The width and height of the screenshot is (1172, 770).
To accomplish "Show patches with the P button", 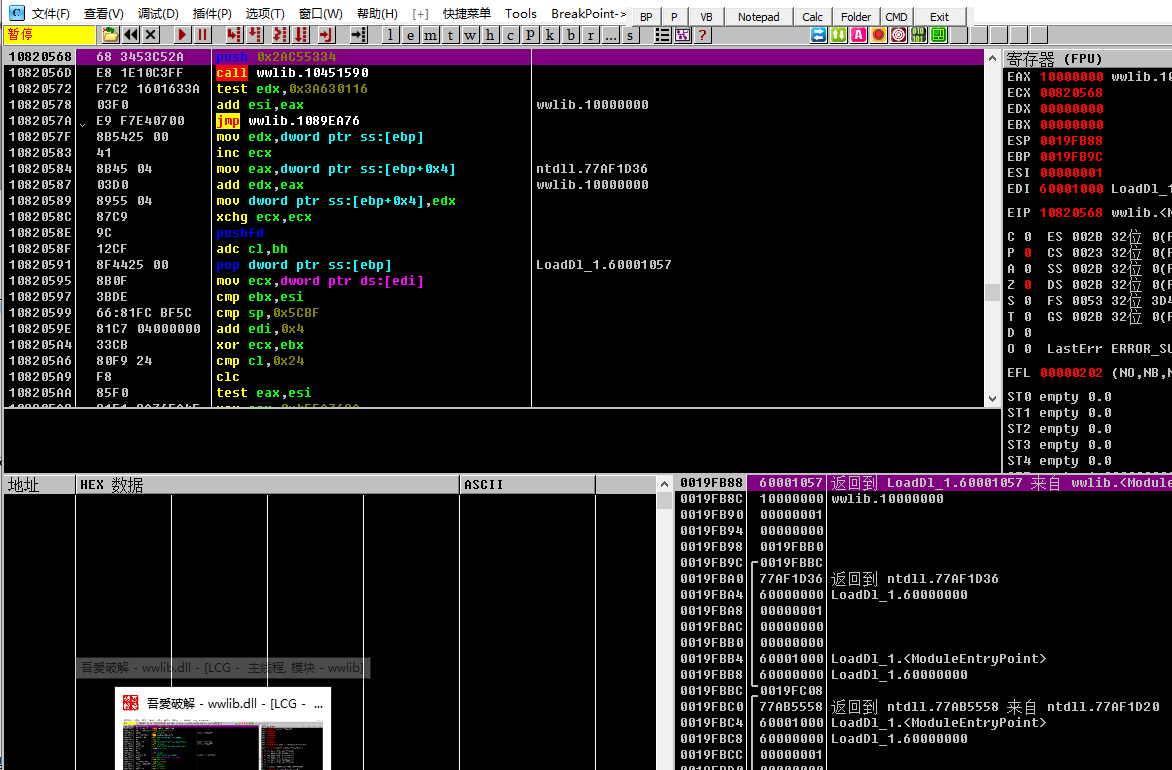I will [x=530, y=34].
